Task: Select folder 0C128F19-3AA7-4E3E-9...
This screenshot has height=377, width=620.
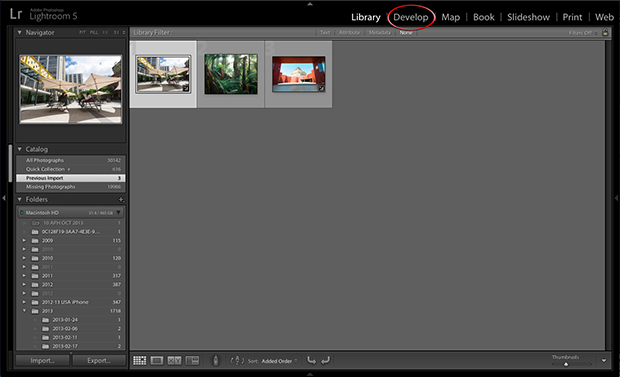Action: [x=71, y=232]
